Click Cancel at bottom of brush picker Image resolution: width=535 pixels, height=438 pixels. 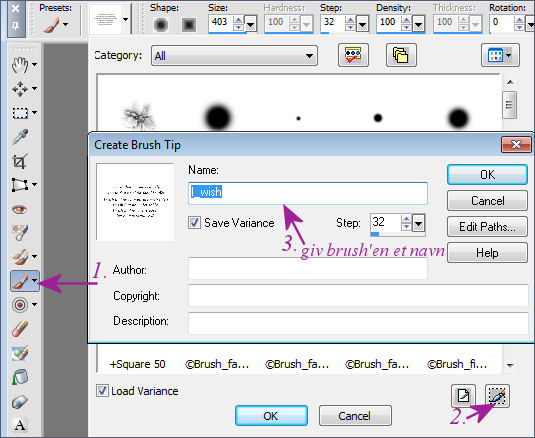(355, 416)
